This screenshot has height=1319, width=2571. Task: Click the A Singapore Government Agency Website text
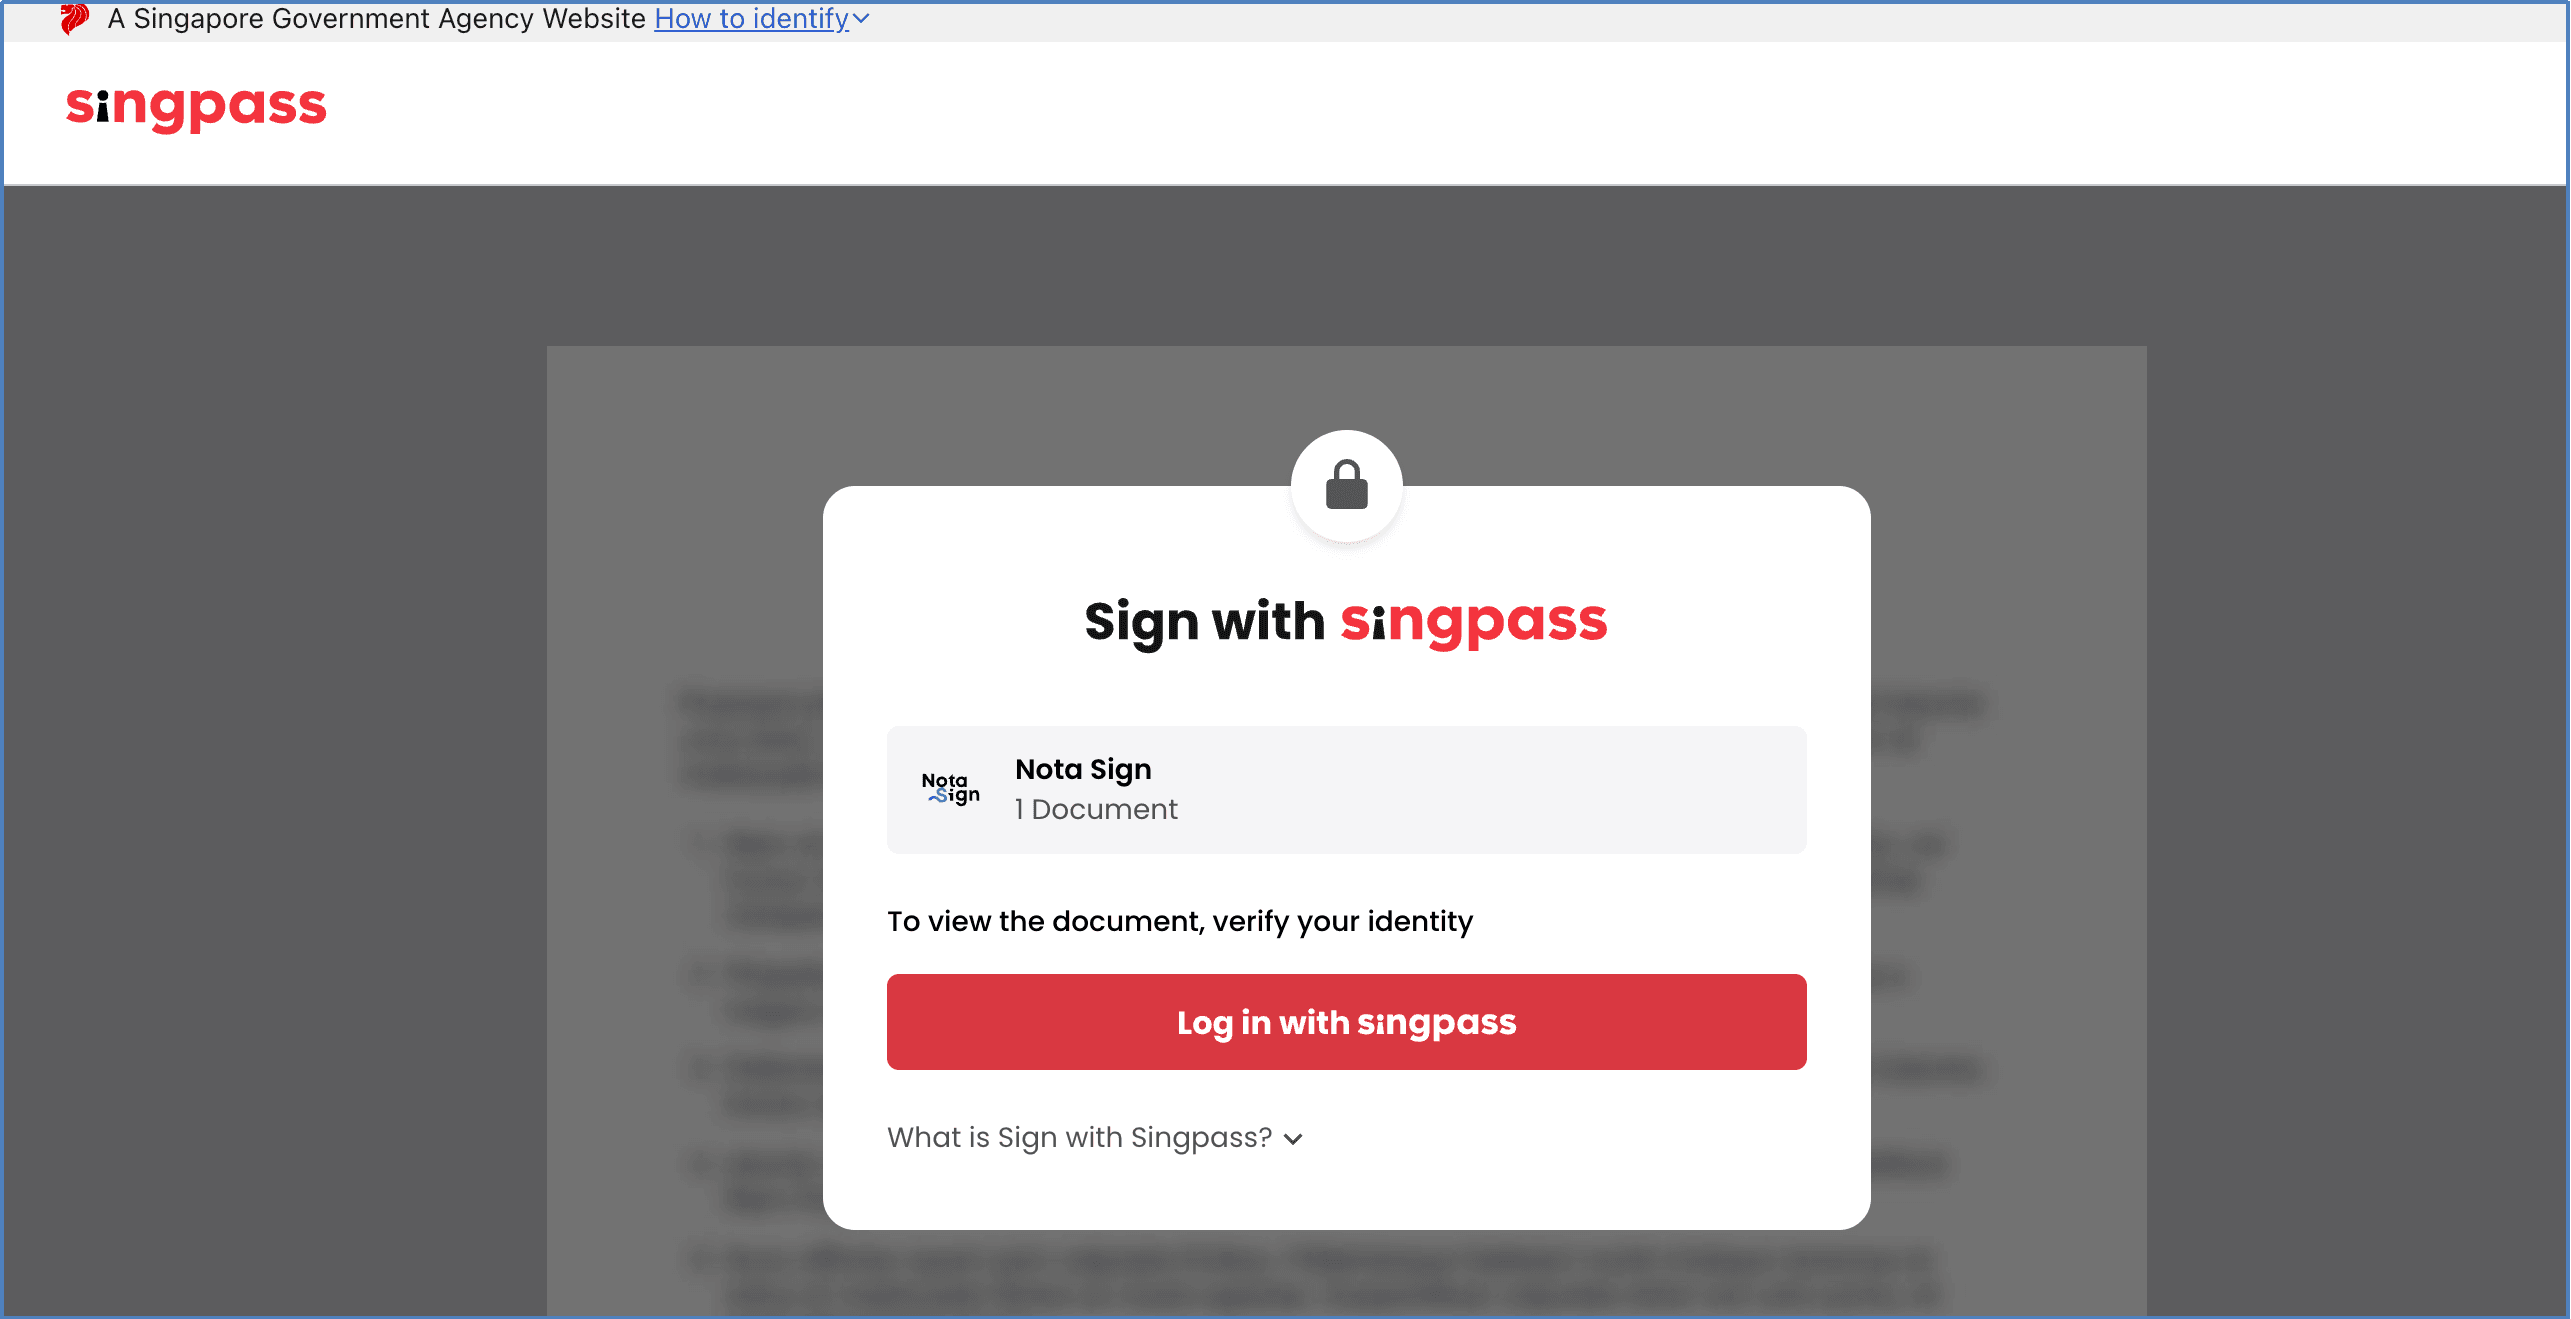[x=376, y=19]
